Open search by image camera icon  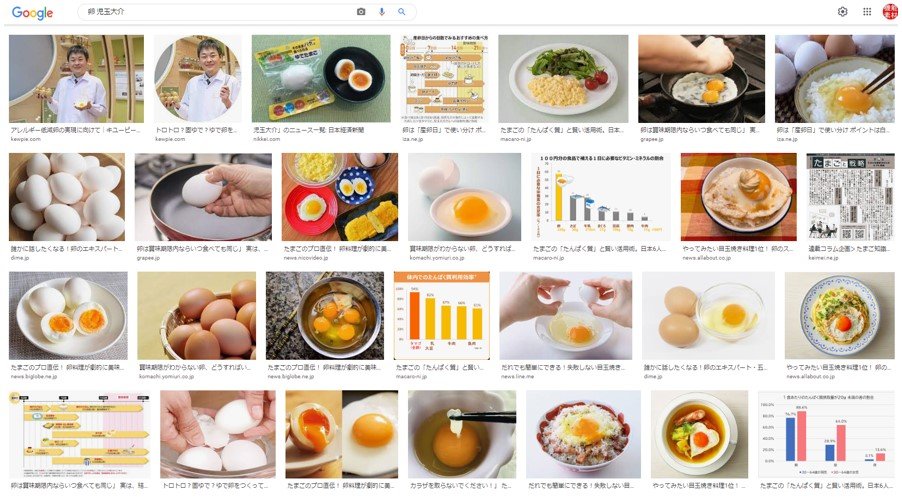tap(361, 12)
